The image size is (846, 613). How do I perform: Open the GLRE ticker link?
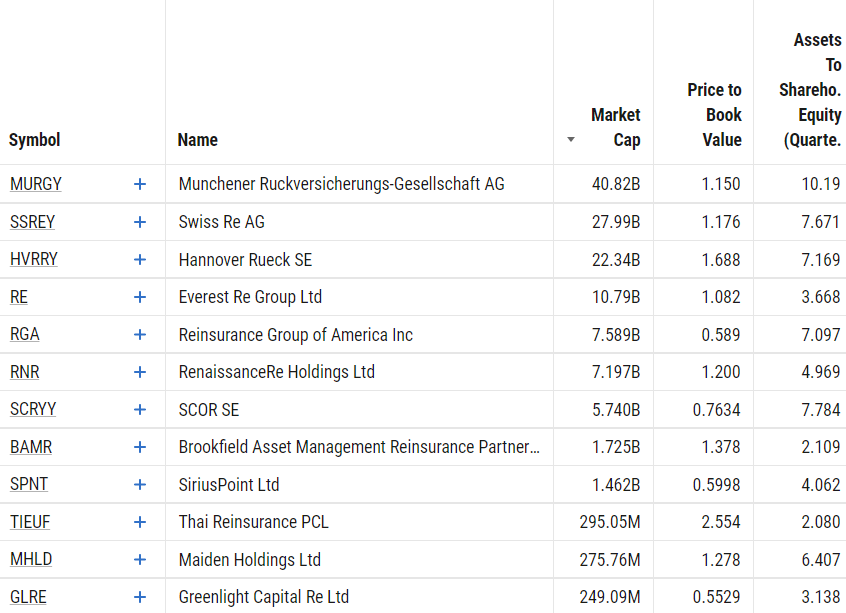pyautogui.click(x=28, y=597)
